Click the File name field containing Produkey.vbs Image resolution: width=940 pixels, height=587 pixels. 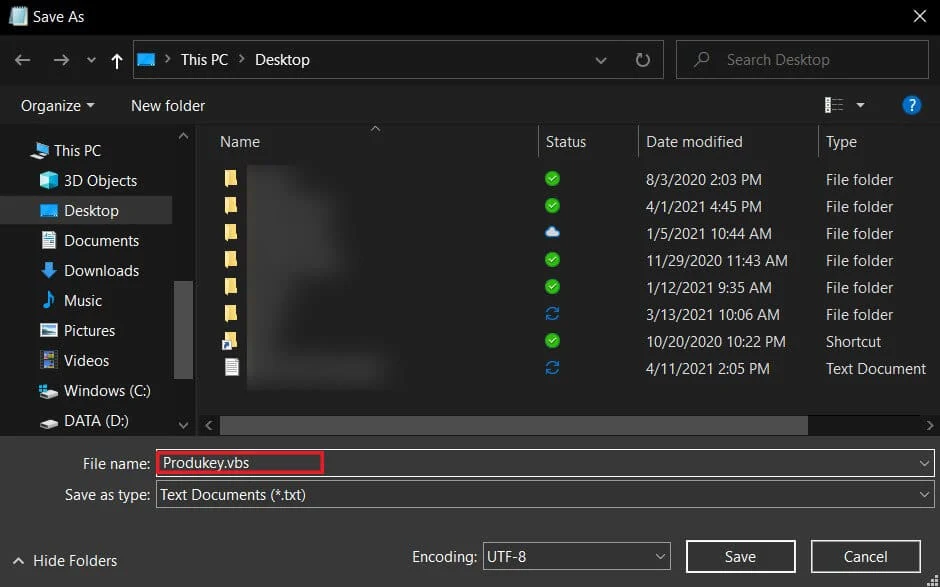[x=239, y=462]
